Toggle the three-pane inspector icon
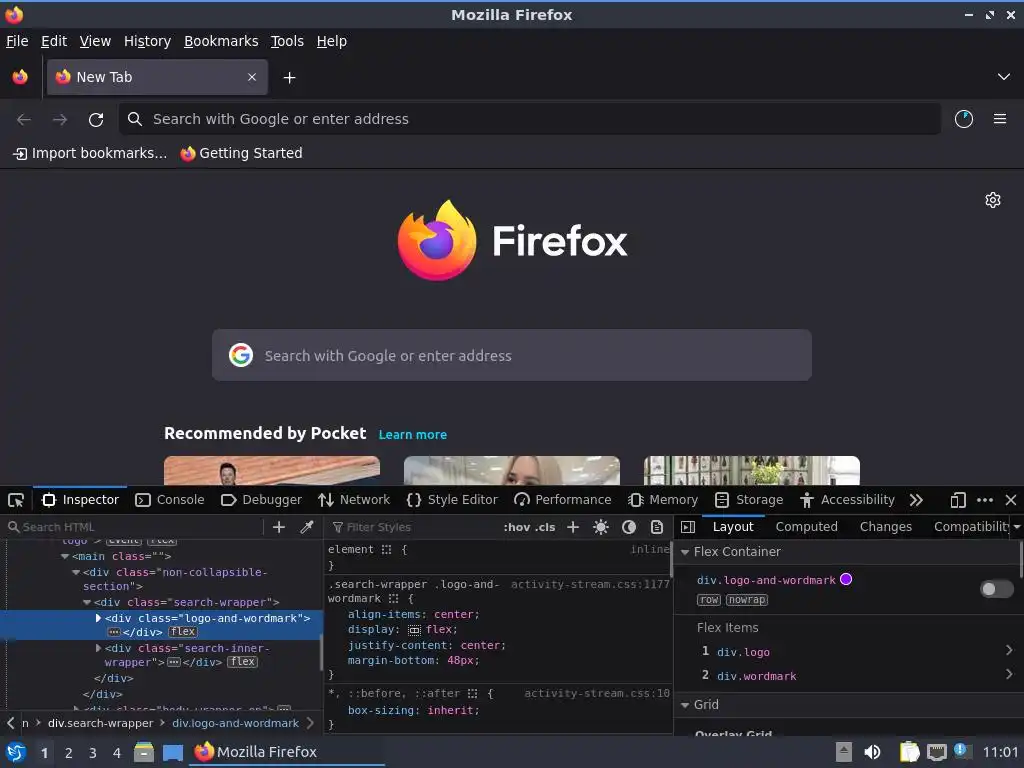The height and width of the screenshot is (768, 1024). click(688, 527)
